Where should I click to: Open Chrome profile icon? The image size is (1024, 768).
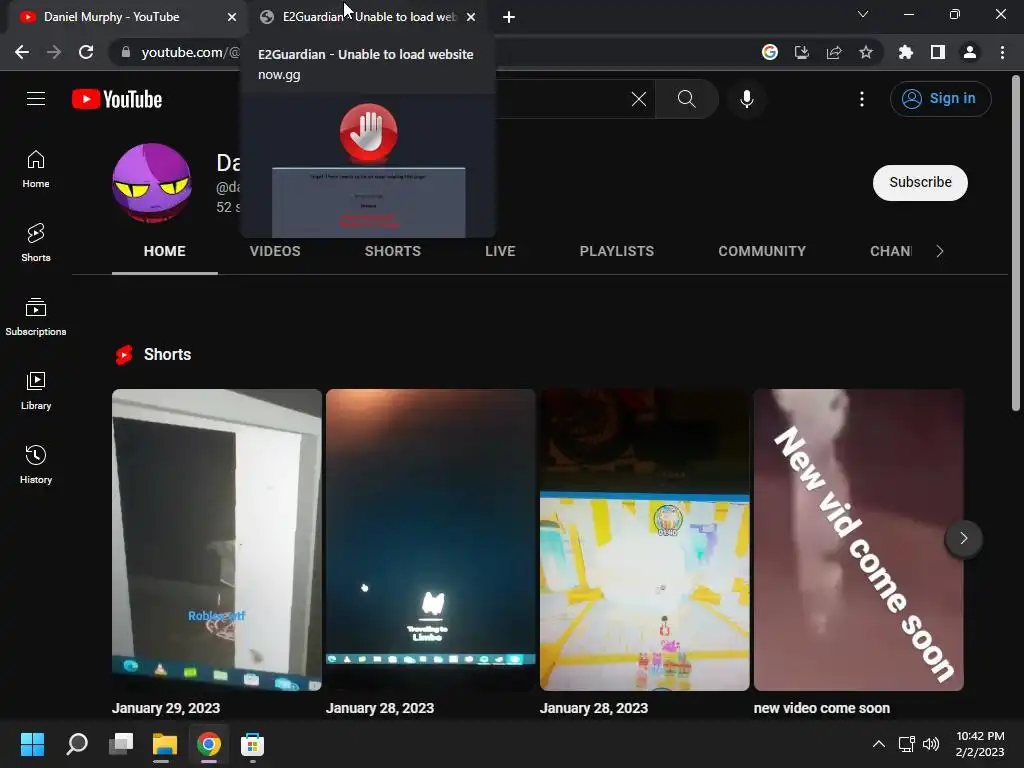click(970, 52)
